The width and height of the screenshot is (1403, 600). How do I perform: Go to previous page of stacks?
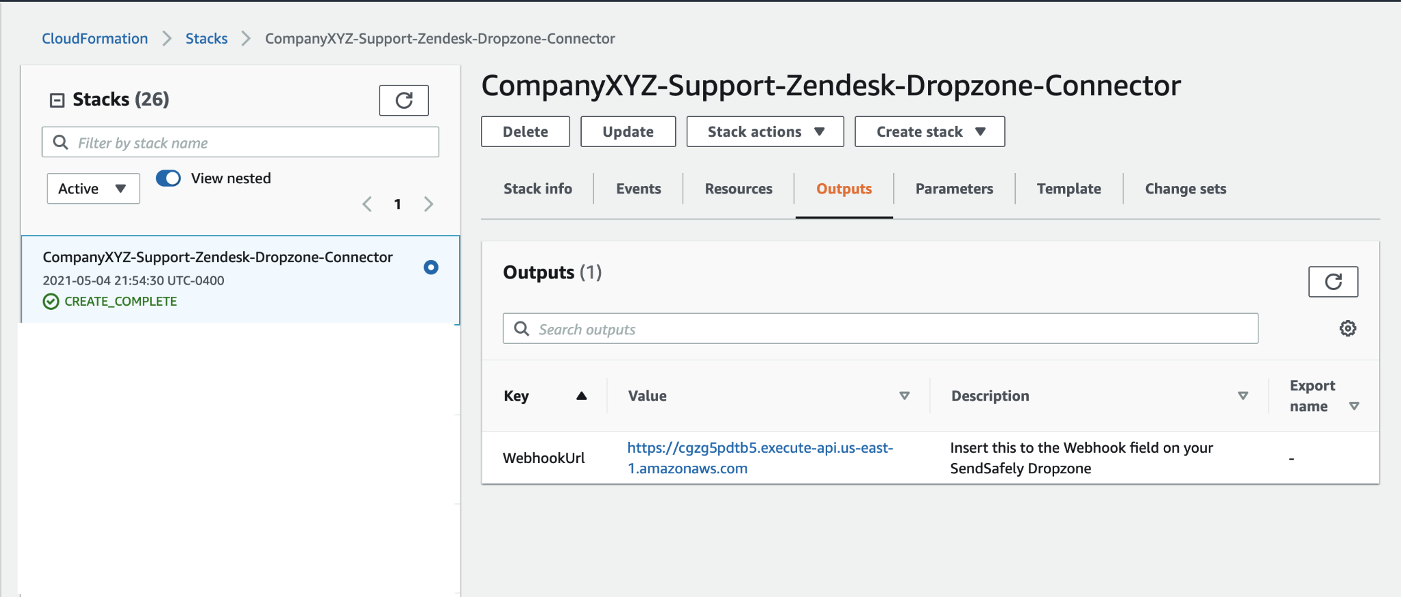click(x=367, y=204)
